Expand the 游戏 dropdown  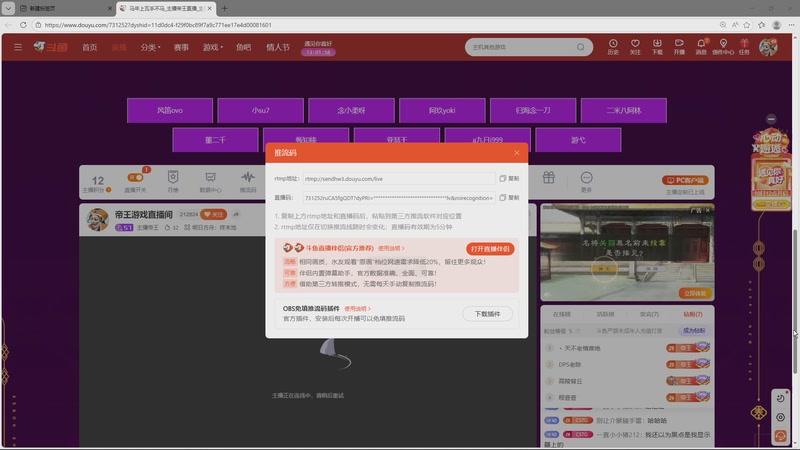212,47
